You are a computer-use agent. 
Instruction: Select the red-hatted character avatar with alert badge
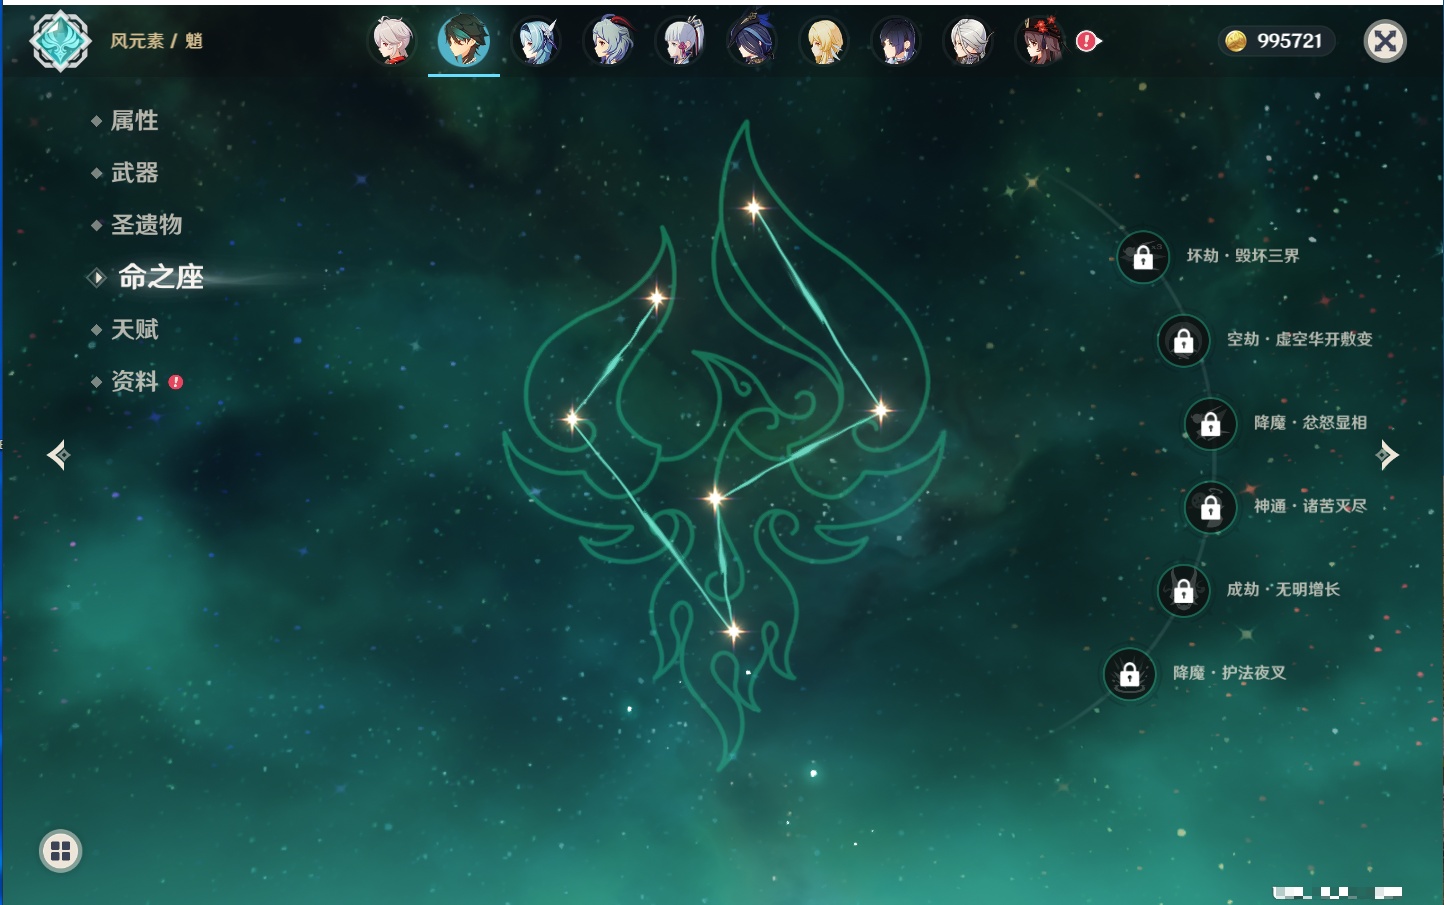[x=1042, y=41]
